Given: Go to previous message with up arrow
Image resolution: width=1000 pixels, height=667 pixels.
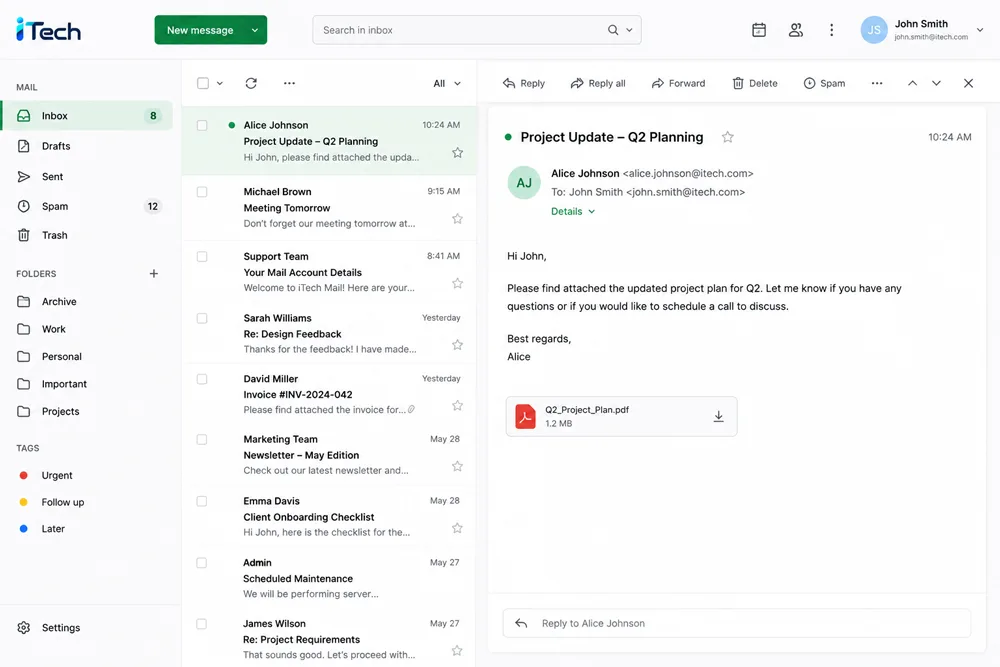Looking at the screenshot, I should tap(913, 83).
